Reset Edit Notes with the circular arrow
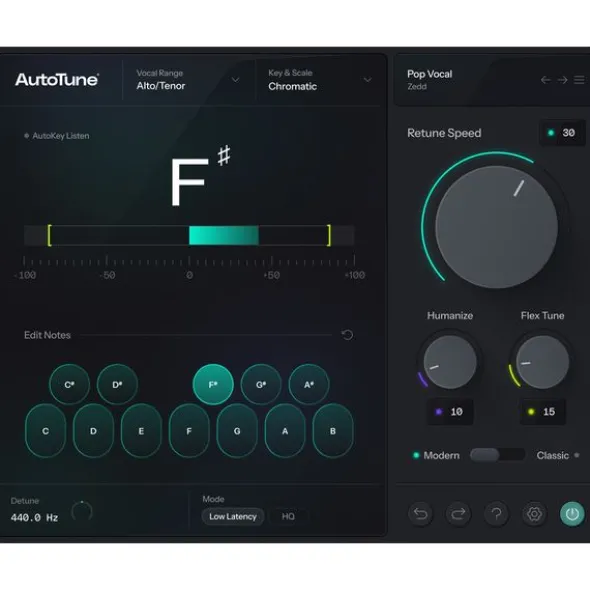 (x=347, y=335)
